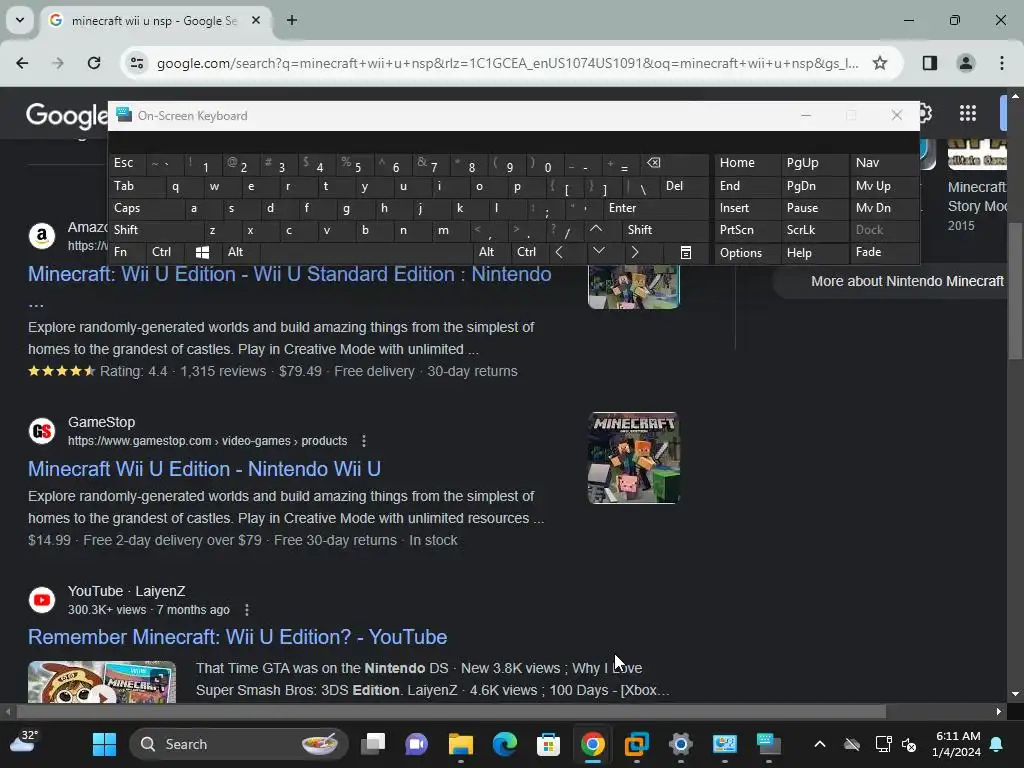Open Chrome's side panel
This screenshot has width=1024, height=768.
pos(929,63)
